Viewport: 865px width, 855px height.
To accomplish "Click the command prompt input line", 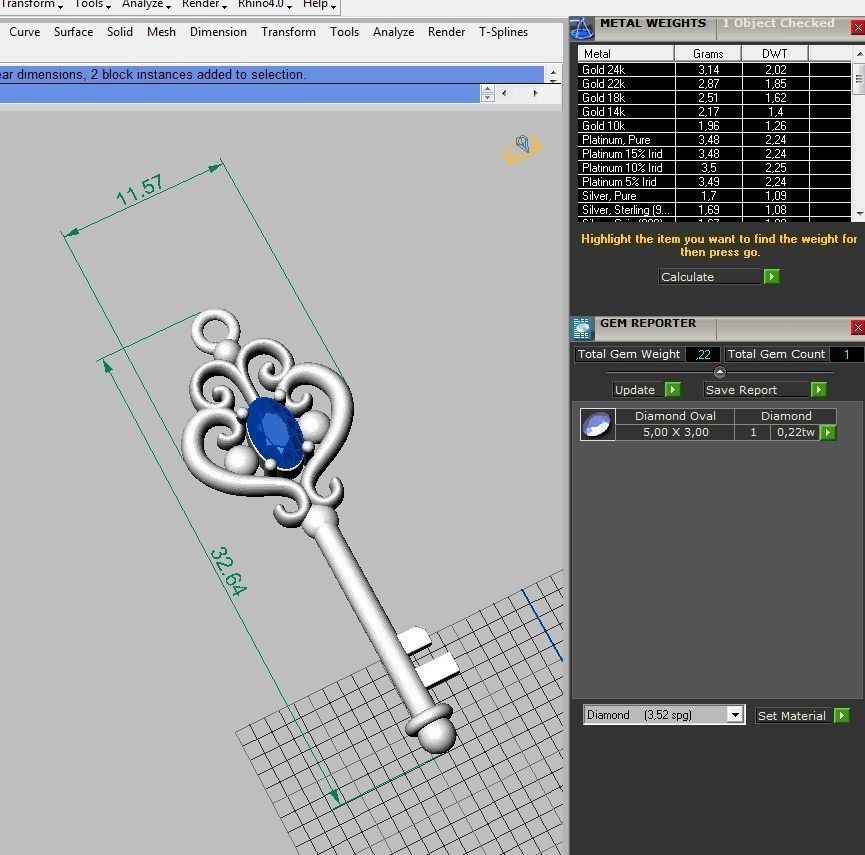I will (239, 93).
